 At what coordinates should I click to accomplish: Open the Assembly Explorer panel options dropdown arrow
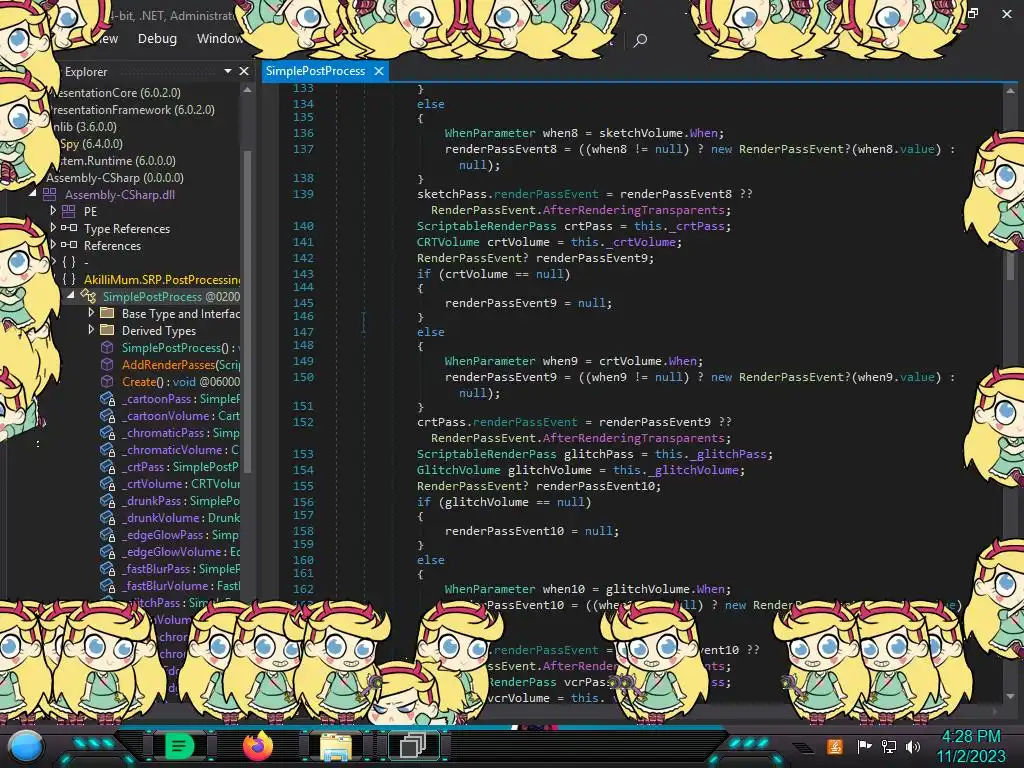click(x=227, y=71)
